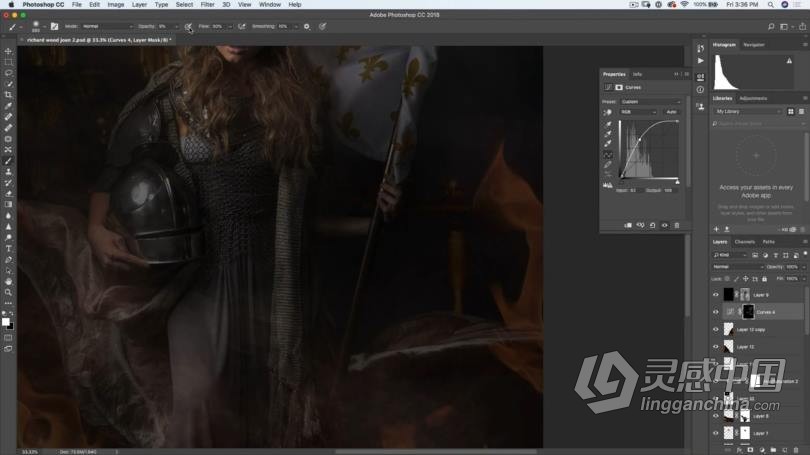The height and width of the screenshot is (455, 810).
Task: Open the Curves Preset dropdown
Action: (x=650, y=102)
